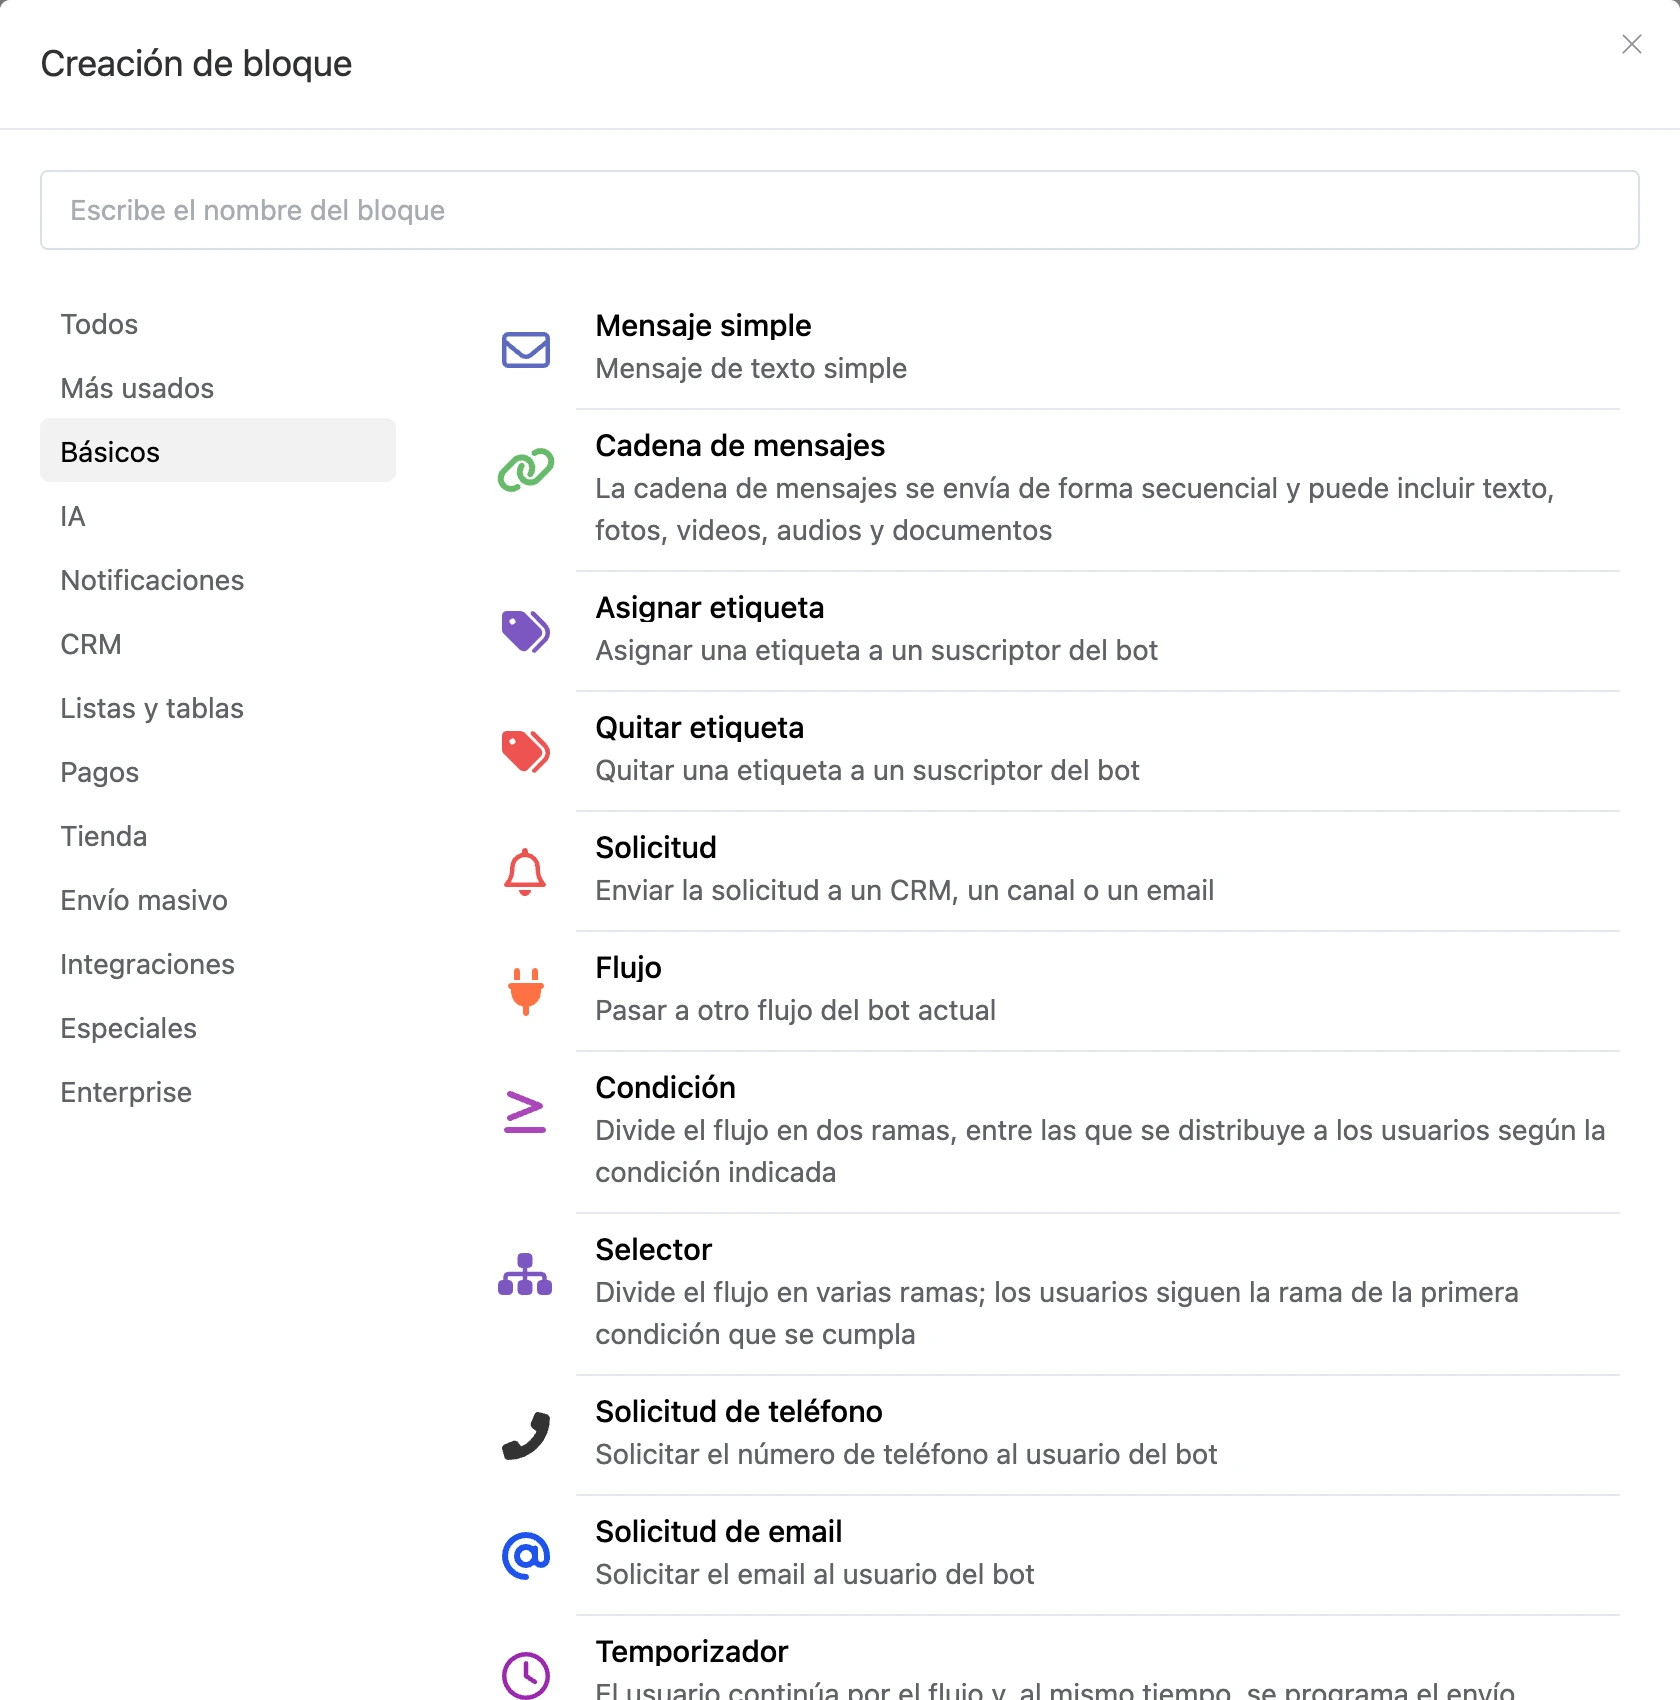
Task: Pick the Asignar etiqueta block title
Action: click(710, 608)
